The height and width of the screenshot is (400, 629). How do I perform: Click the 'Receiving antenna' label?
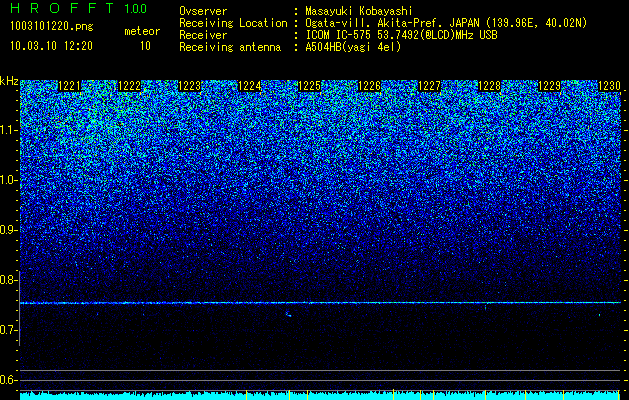tap(230, 47)
